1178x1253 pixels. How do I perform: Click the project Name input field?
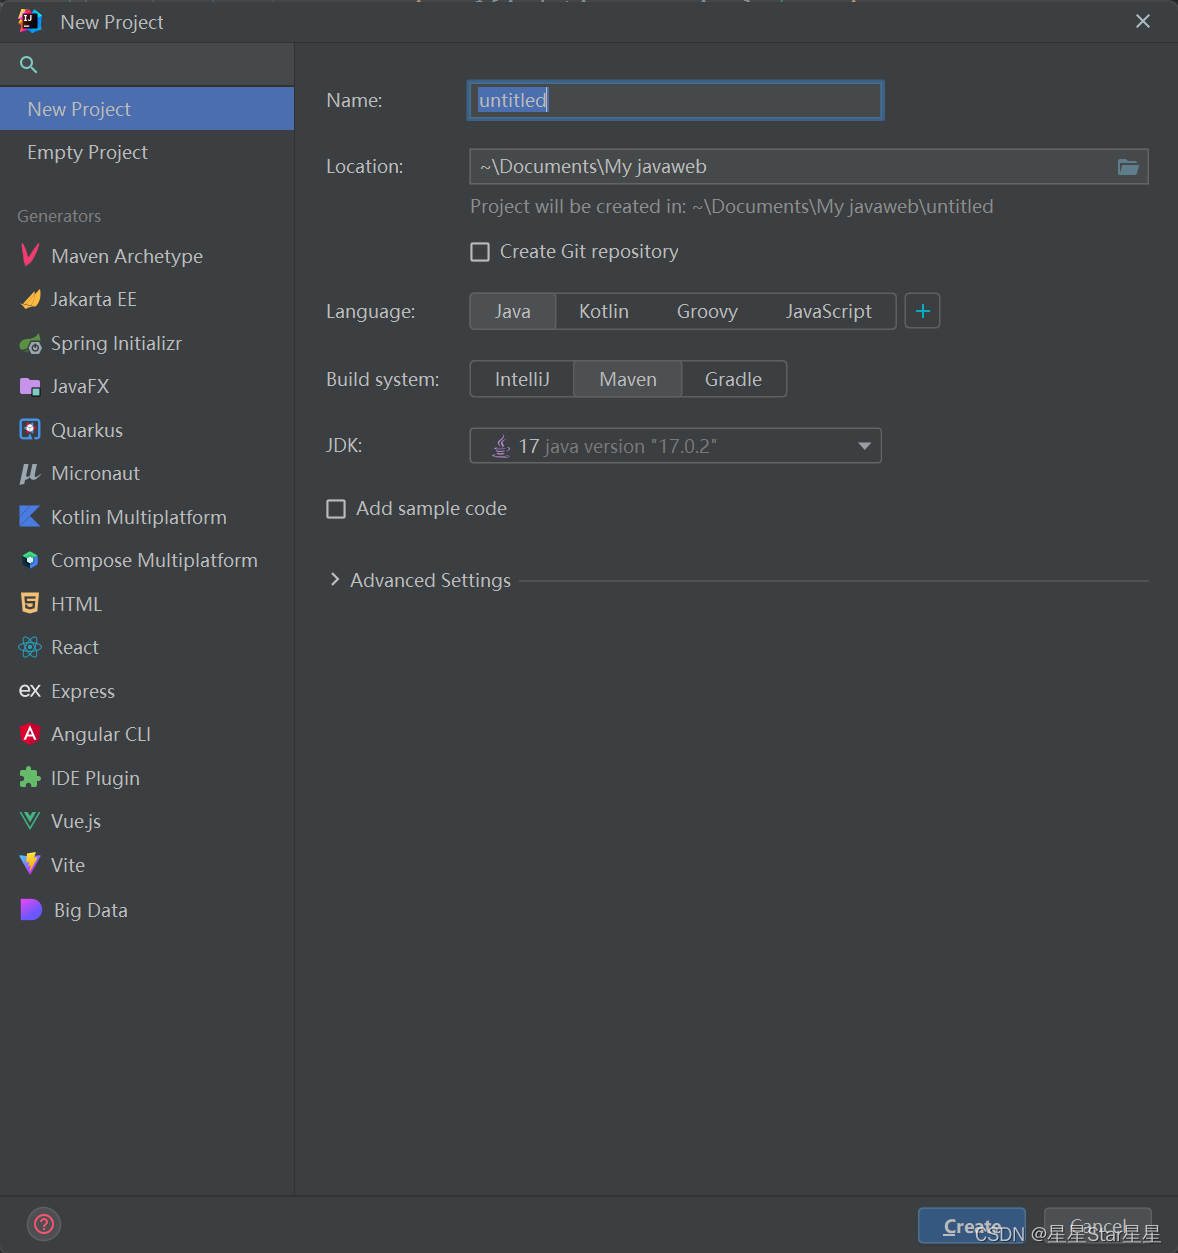[675, 100]
